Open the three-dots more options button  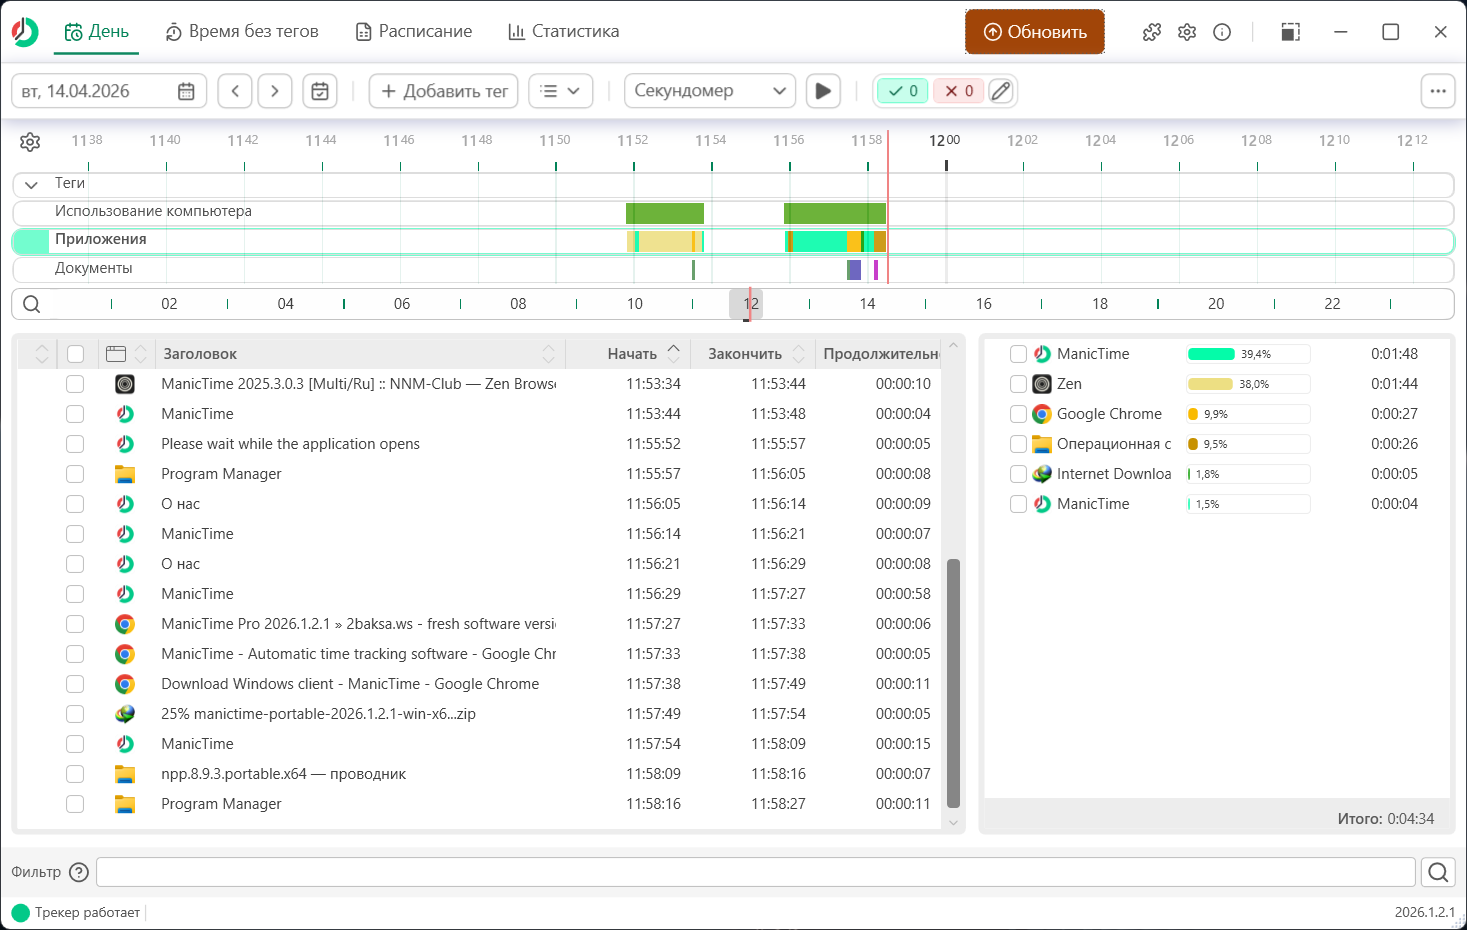click(x=1438, y=91)
